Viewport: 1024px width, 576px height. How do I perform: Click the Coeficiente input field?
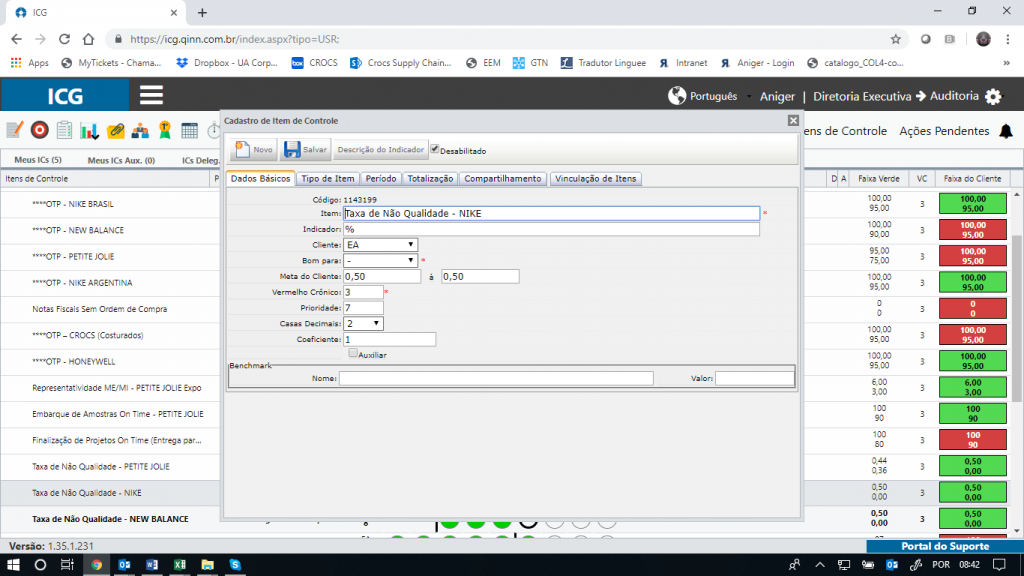click(389, 339)
